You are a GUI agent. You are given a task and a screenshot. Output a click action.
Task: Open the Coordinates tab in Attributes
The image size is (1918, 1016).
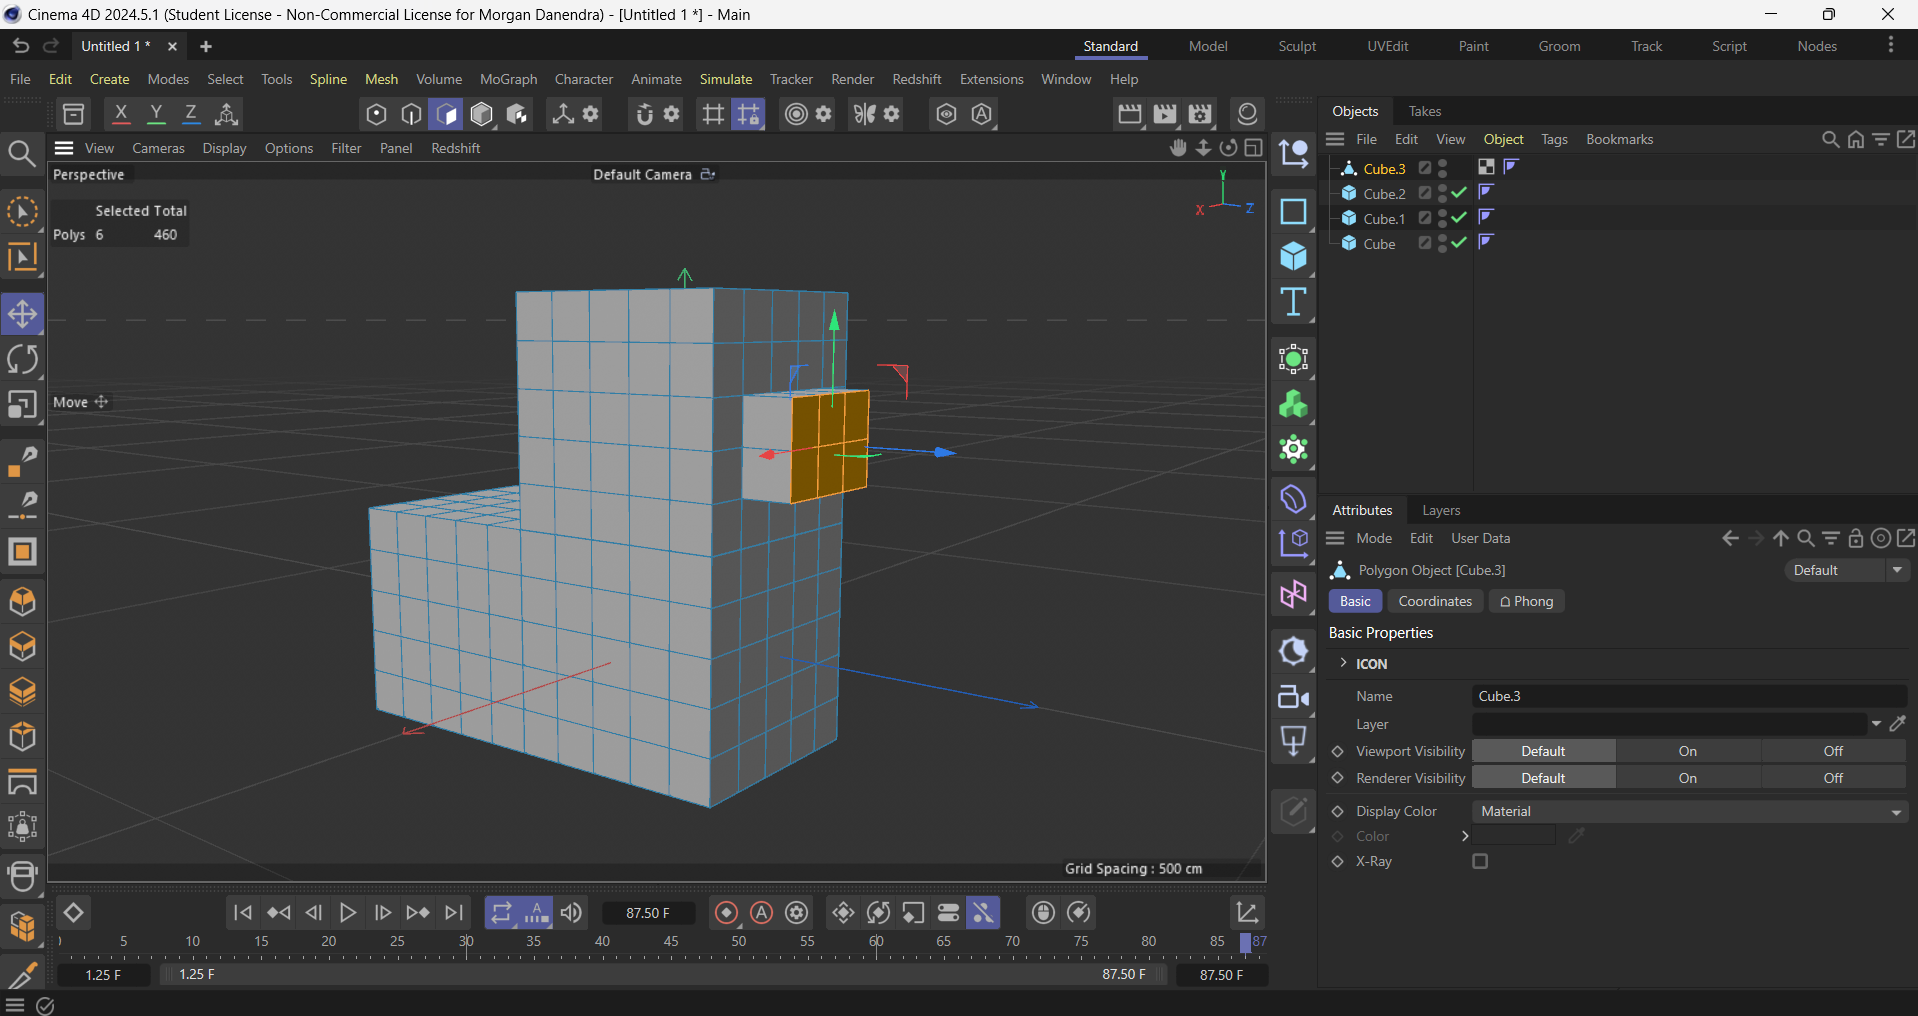(1434, 601)
